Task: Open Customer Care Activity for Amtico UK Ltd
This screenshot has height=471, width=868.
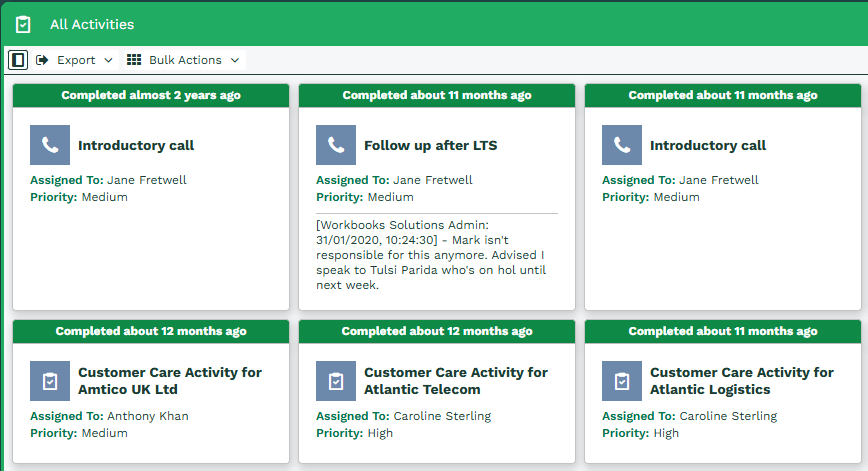Action: (x=170, y=381)
